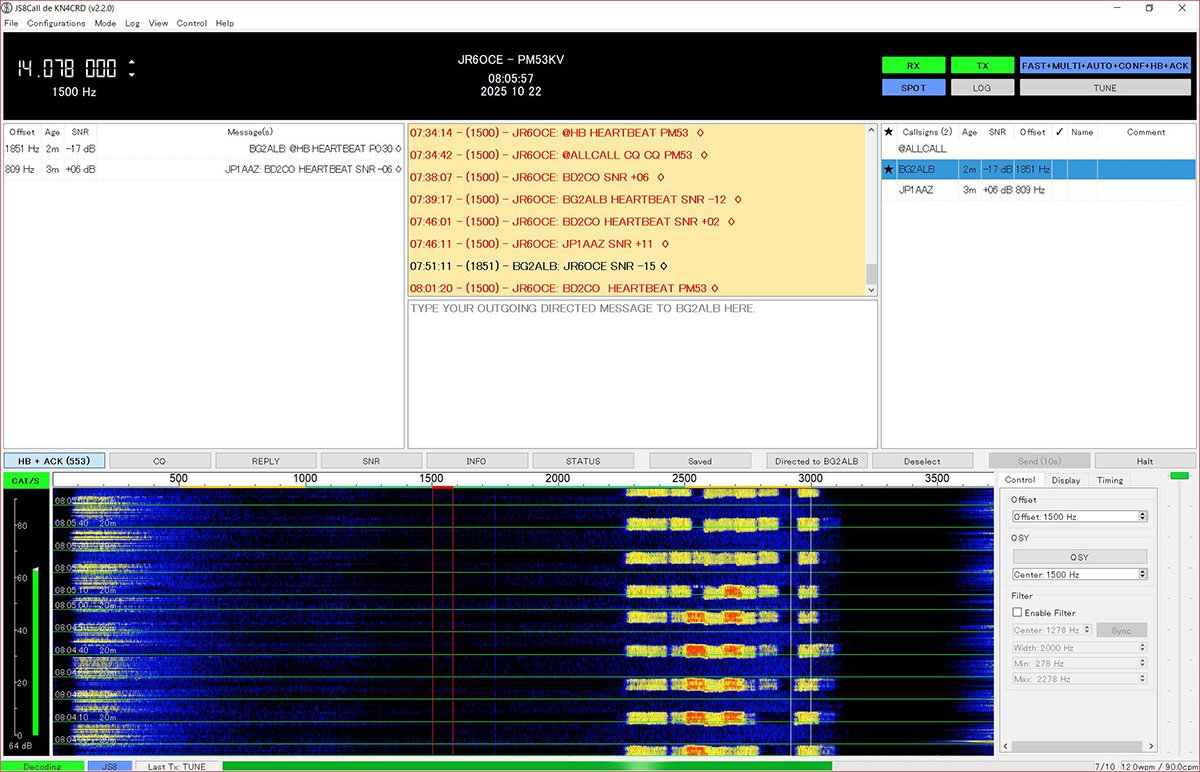Click the Halt button
The height and width of the screenshot is (772, 1200).
point(1145,461)
